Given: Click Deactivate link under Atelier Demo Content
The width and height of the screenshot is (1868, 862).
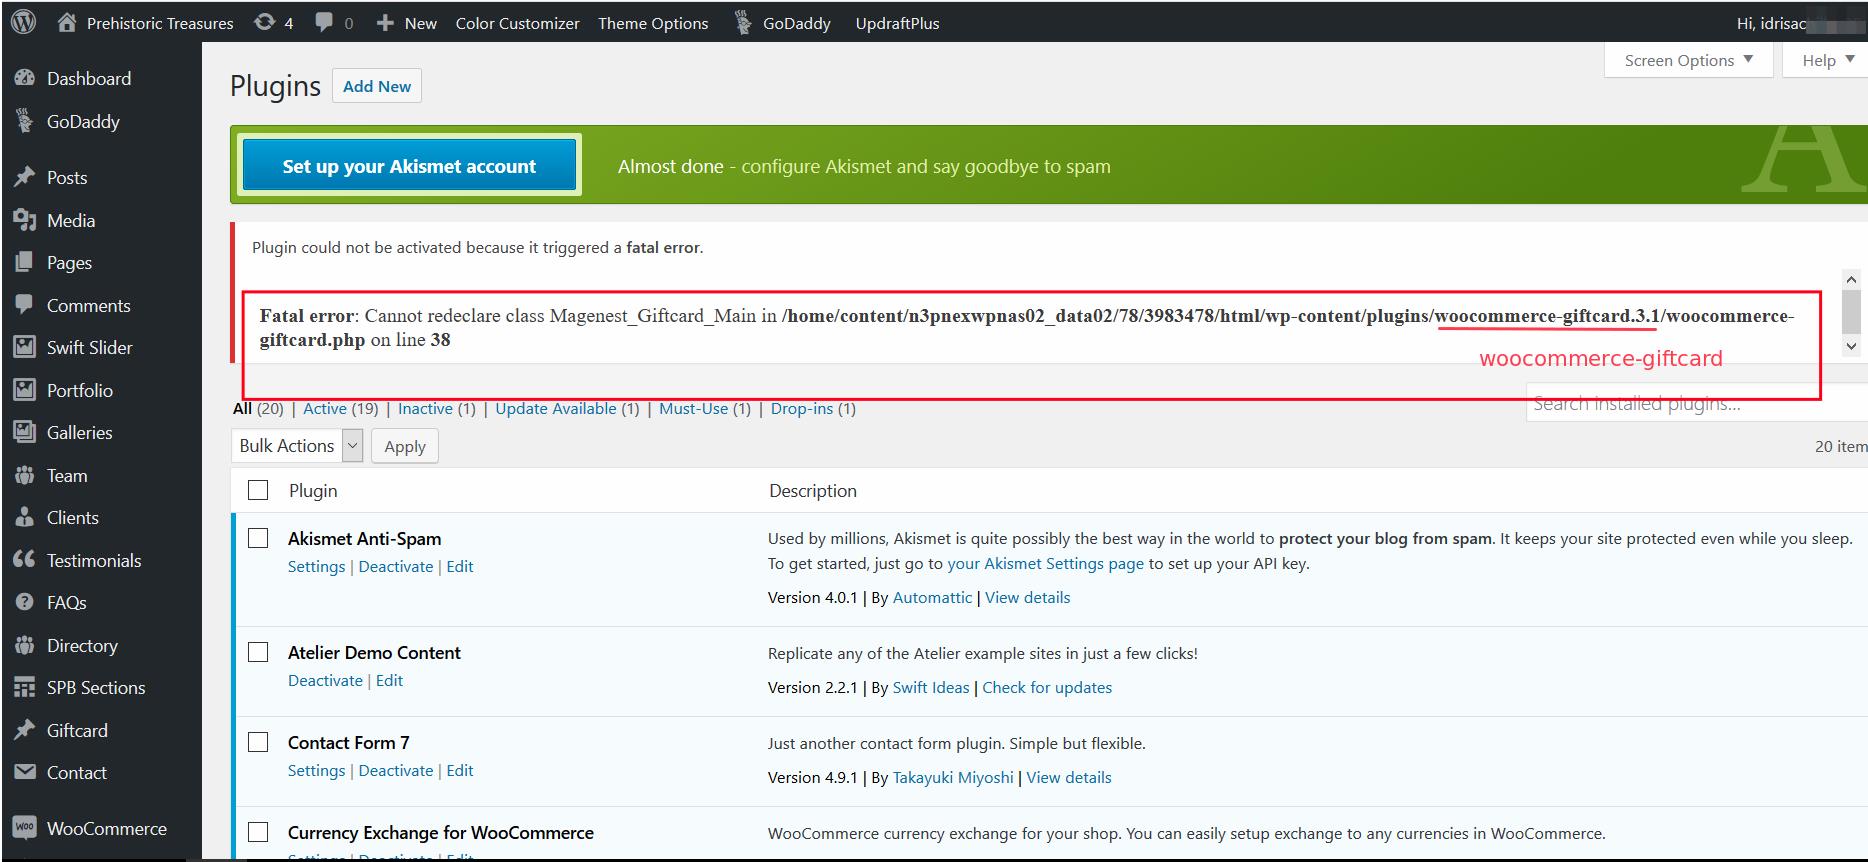Looking at the screenshot, I should point(325,680).
